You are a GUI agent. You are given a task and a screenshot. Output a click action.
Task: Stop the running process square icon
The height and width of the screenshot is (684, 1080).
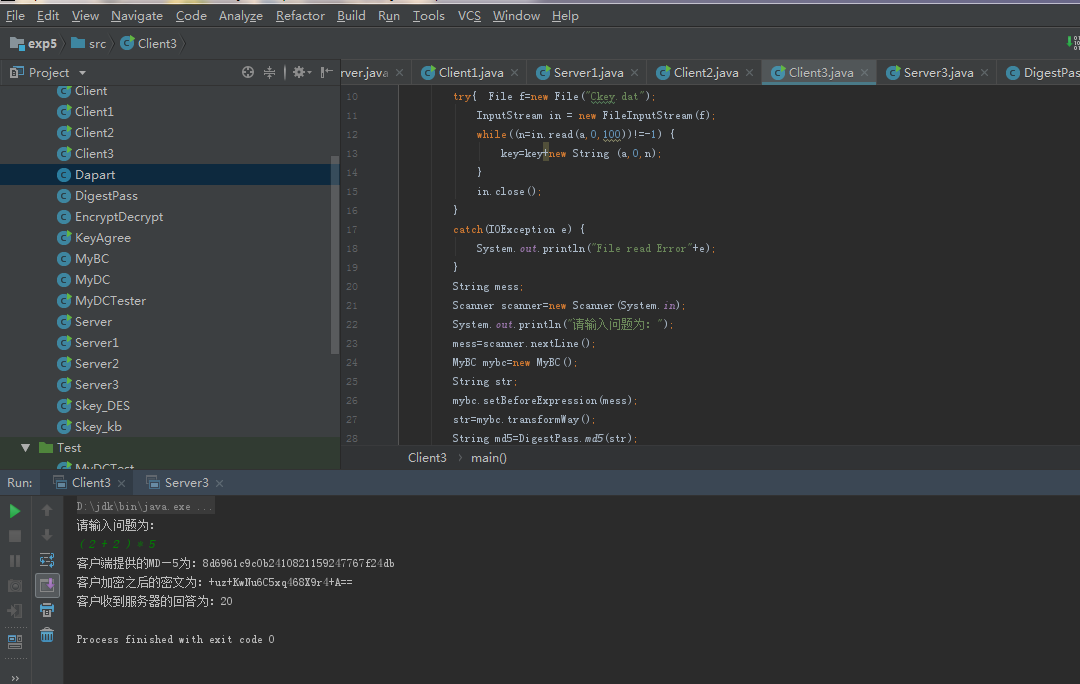click(x=14, y=536)
